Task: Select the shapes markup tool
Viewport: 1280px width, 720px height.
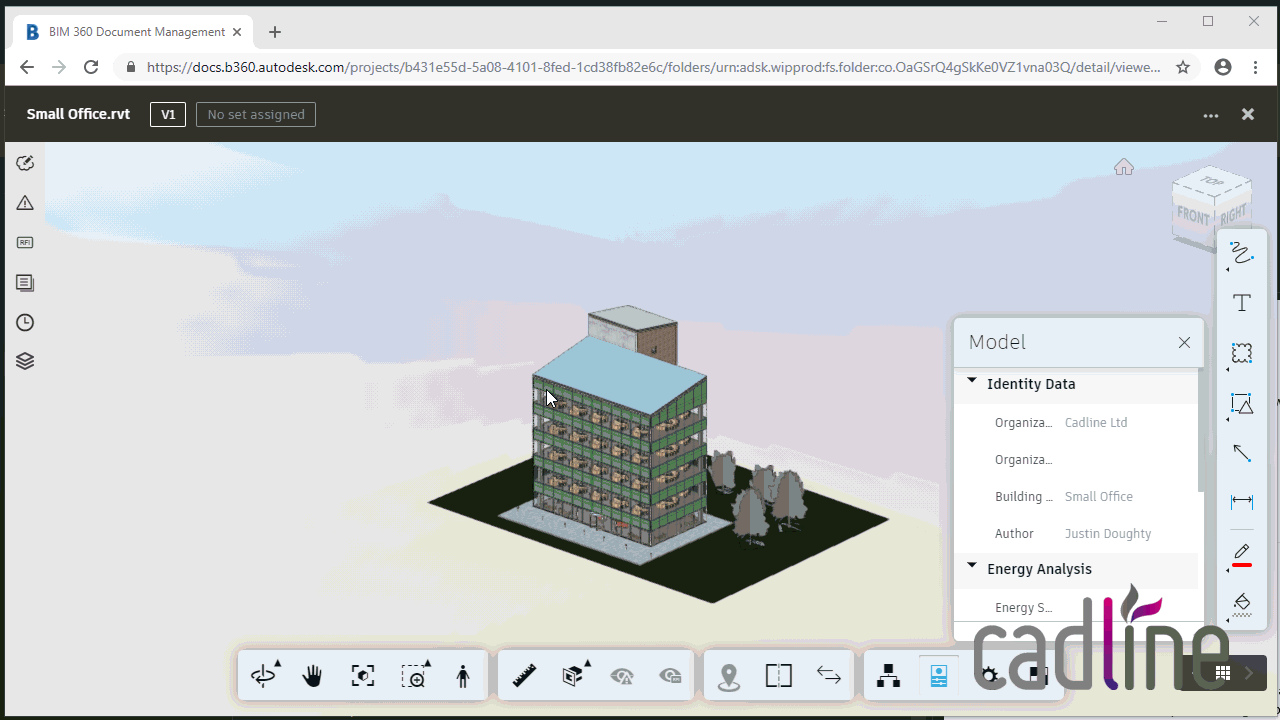Action: [1241, 404]
